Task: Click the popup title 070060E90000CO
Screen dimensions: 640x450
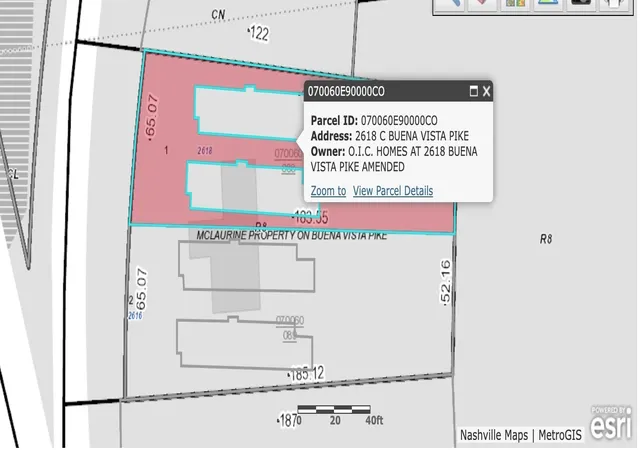Action: coord(346,91)
